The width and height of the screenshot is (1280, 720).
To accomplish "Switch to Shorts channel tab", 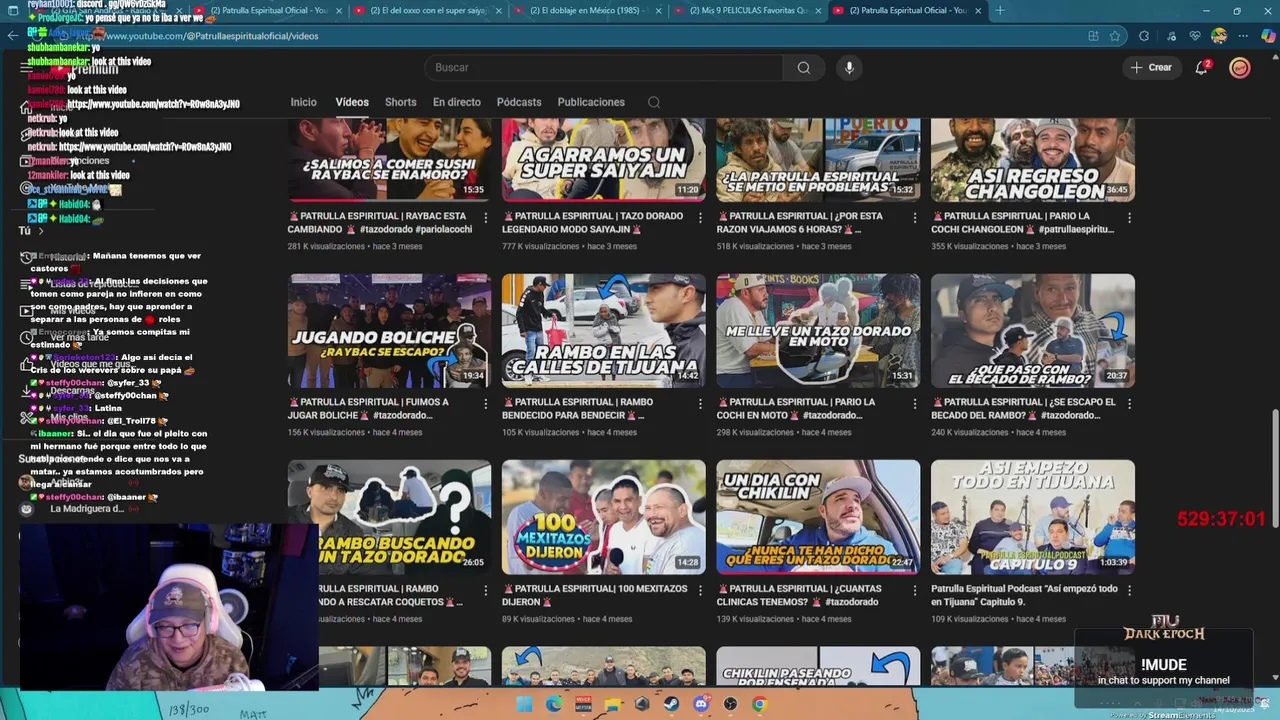I will point(400,102).
